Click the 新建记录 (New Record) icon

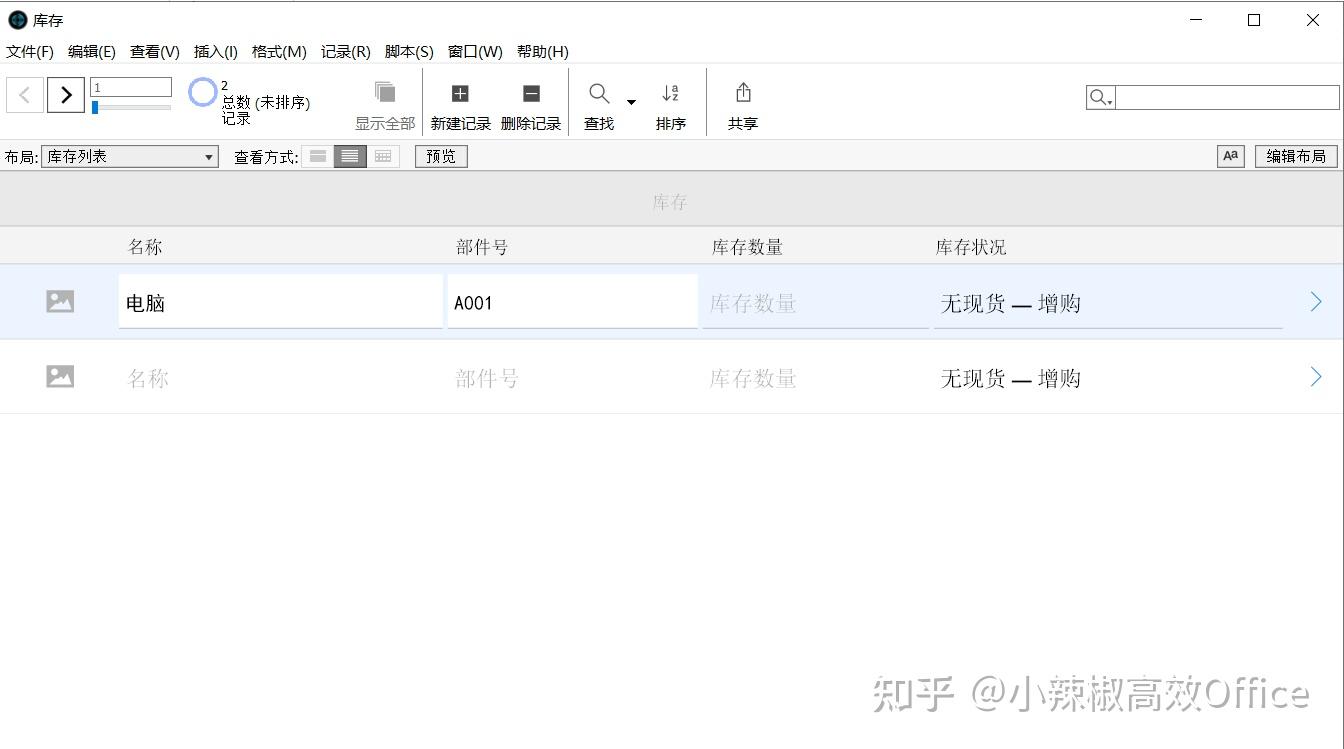tap(459, 93)
